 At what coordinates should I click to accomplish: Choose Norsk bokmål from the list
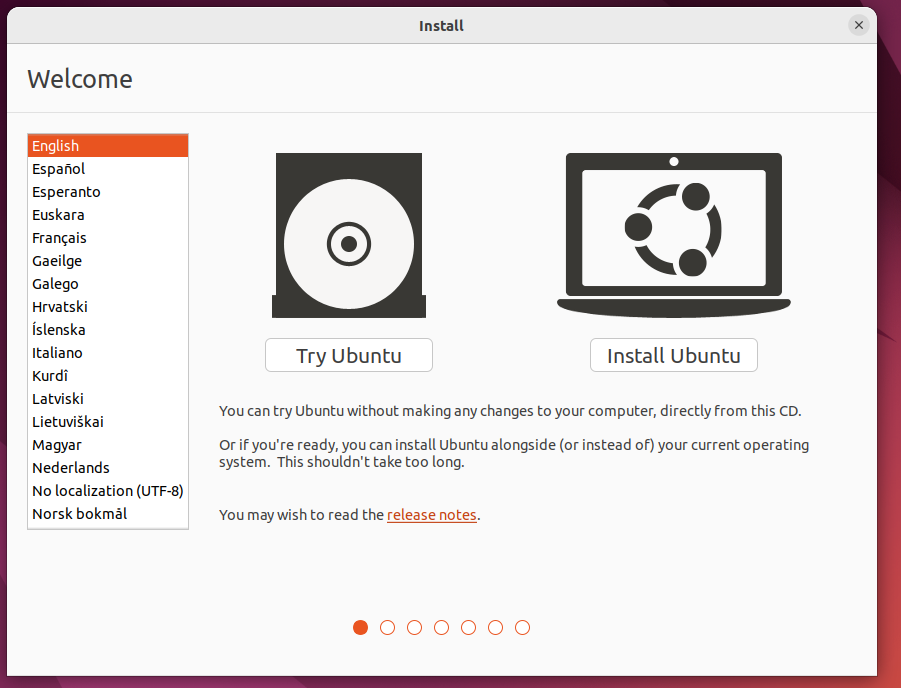pos(79,514)
